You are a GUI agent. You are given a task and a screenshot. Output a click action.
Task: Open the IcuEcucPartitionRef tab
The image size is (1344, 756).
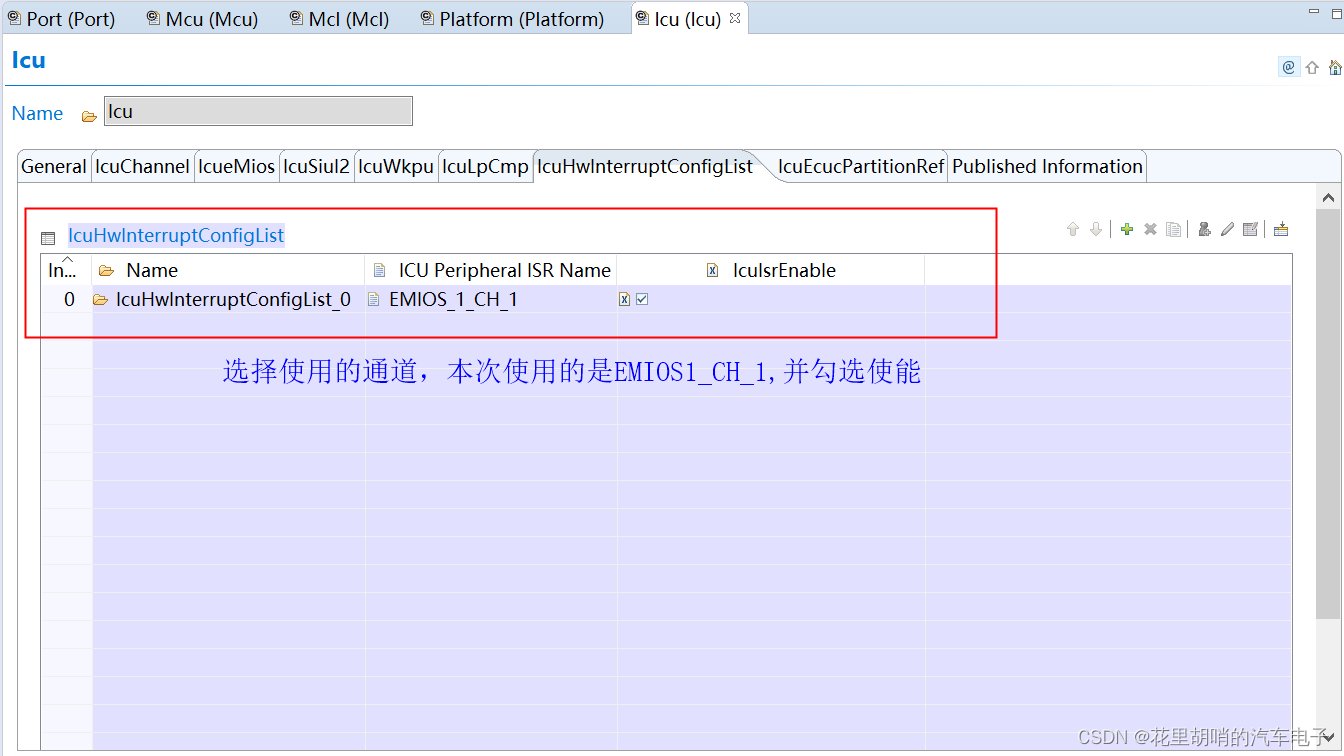tap(861, 167)
